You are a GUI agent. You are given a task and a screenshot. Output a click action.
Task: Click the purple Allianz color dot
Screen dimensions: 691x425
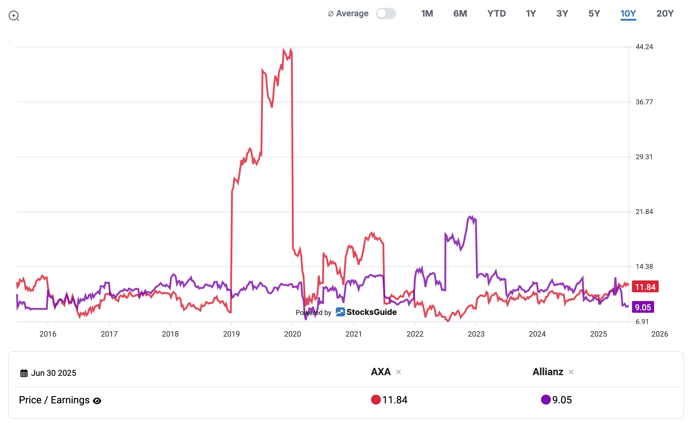click(546, 400)
